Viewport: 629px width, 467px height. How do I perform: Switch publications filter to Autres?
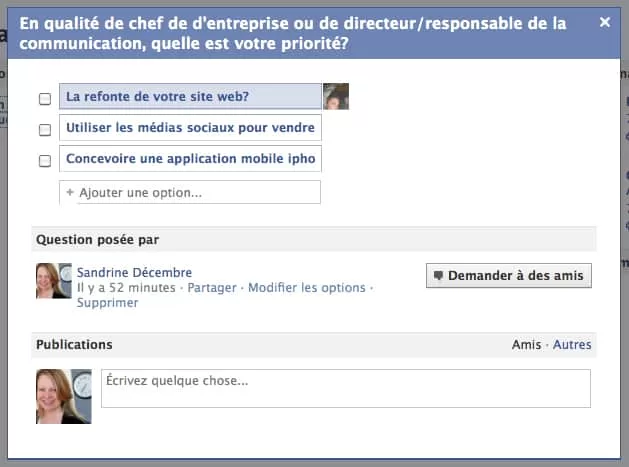(572, 345)
